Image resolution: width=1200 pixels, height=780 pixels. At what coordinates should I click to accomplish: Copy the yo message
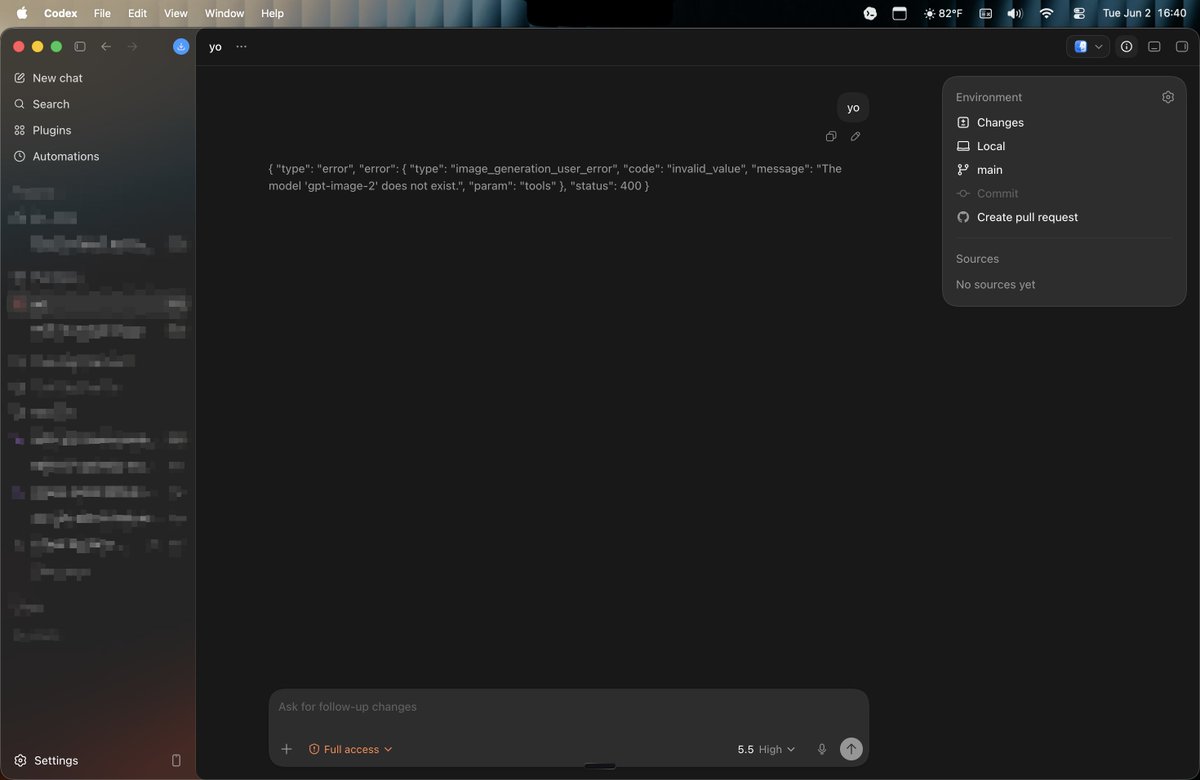[x=831, y=136]
